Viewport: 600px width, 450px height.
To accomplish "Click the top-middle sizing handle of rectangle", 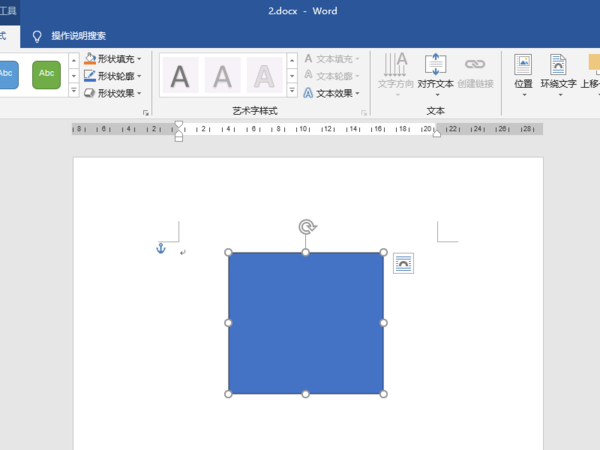I will 305,252.
